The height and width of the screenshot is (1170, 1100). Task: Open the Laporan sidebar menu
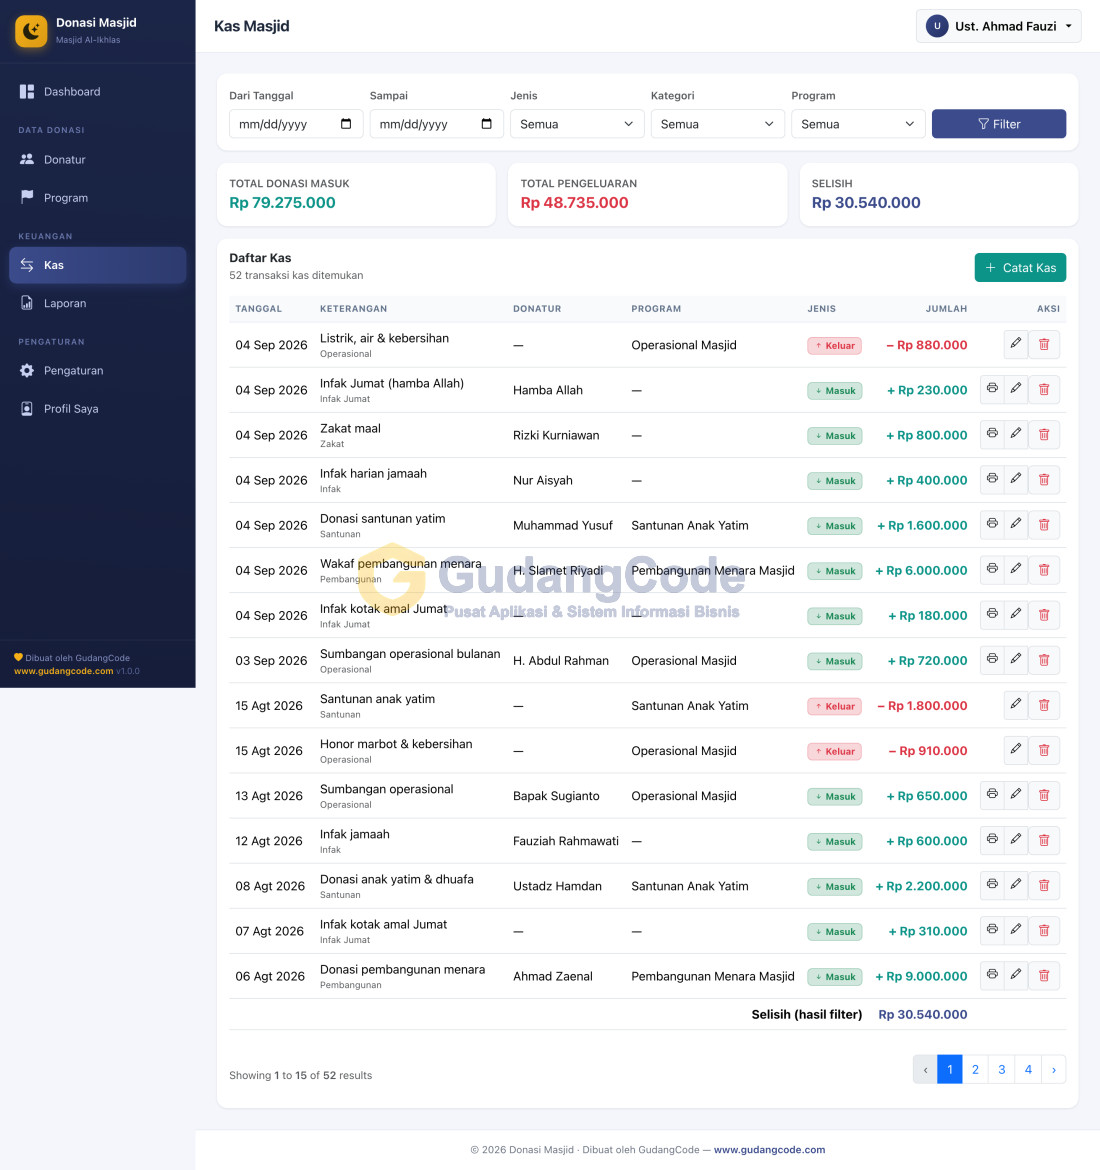[98, 303]
